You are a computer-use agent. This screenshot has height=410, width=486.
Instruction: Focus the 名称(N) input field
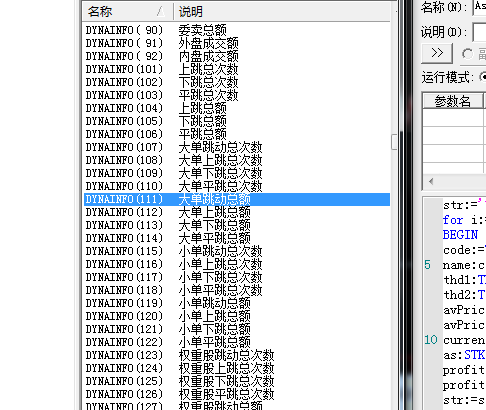[479, 7]
